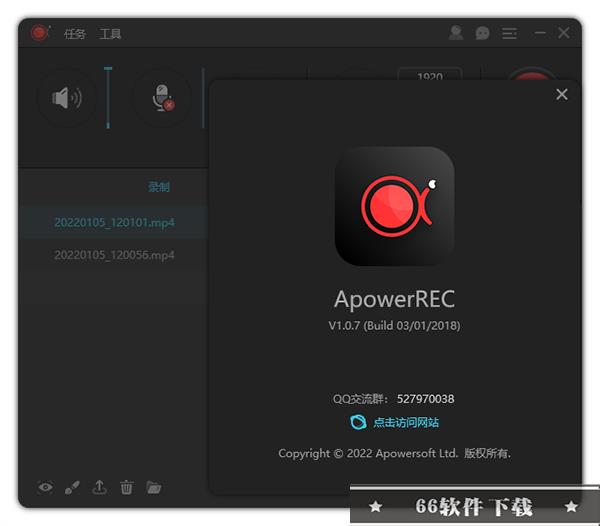600x526 pixels.
Task: Delete recording with the trash icon
Action: tap(127, 487)
